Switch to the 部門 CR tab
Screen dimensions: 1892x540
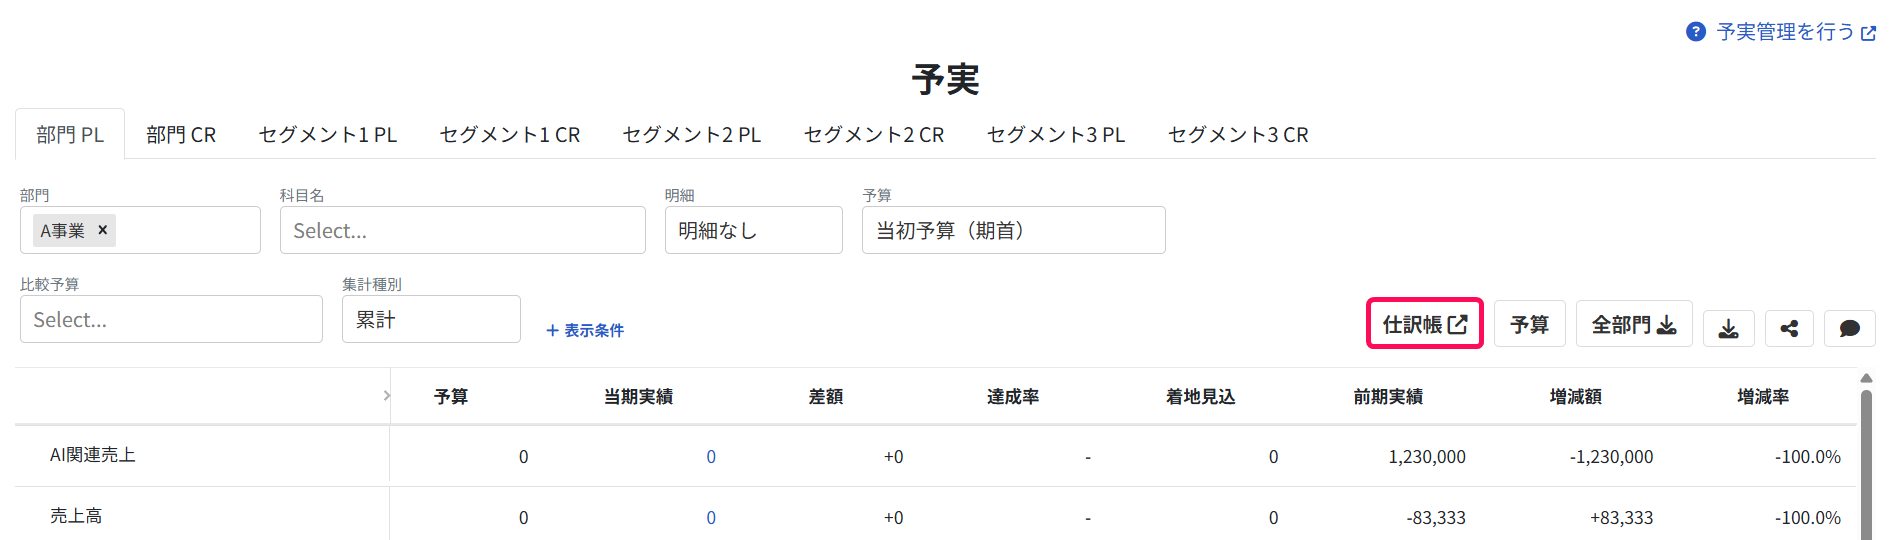pyautogui.click(x=181, y=135)
